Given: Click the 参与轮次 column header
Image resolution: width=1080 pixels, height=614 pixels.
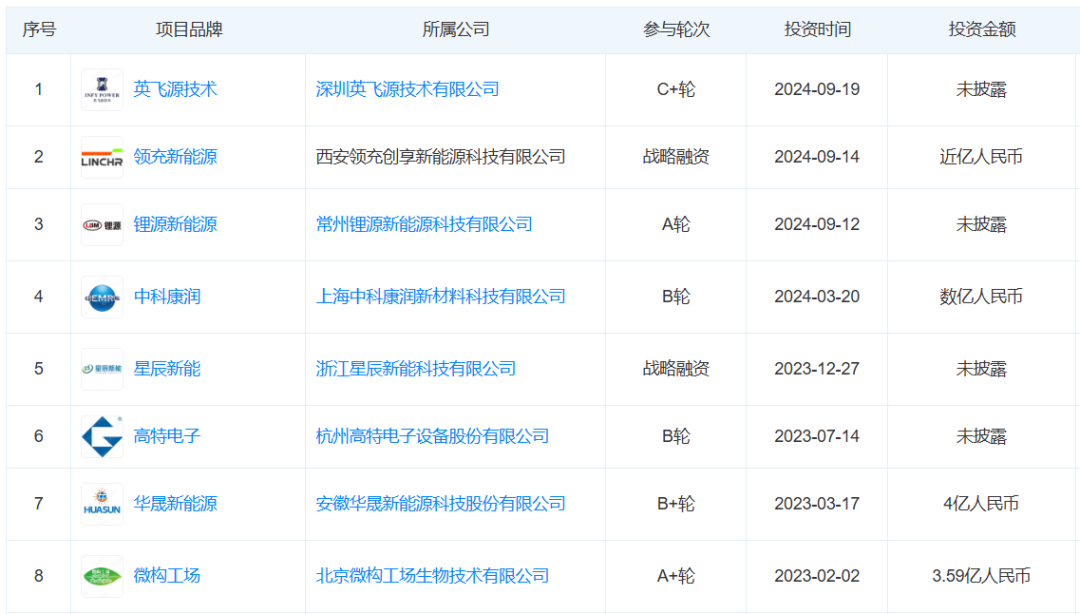Looking at the screenshot, I should tap(676, 30).
